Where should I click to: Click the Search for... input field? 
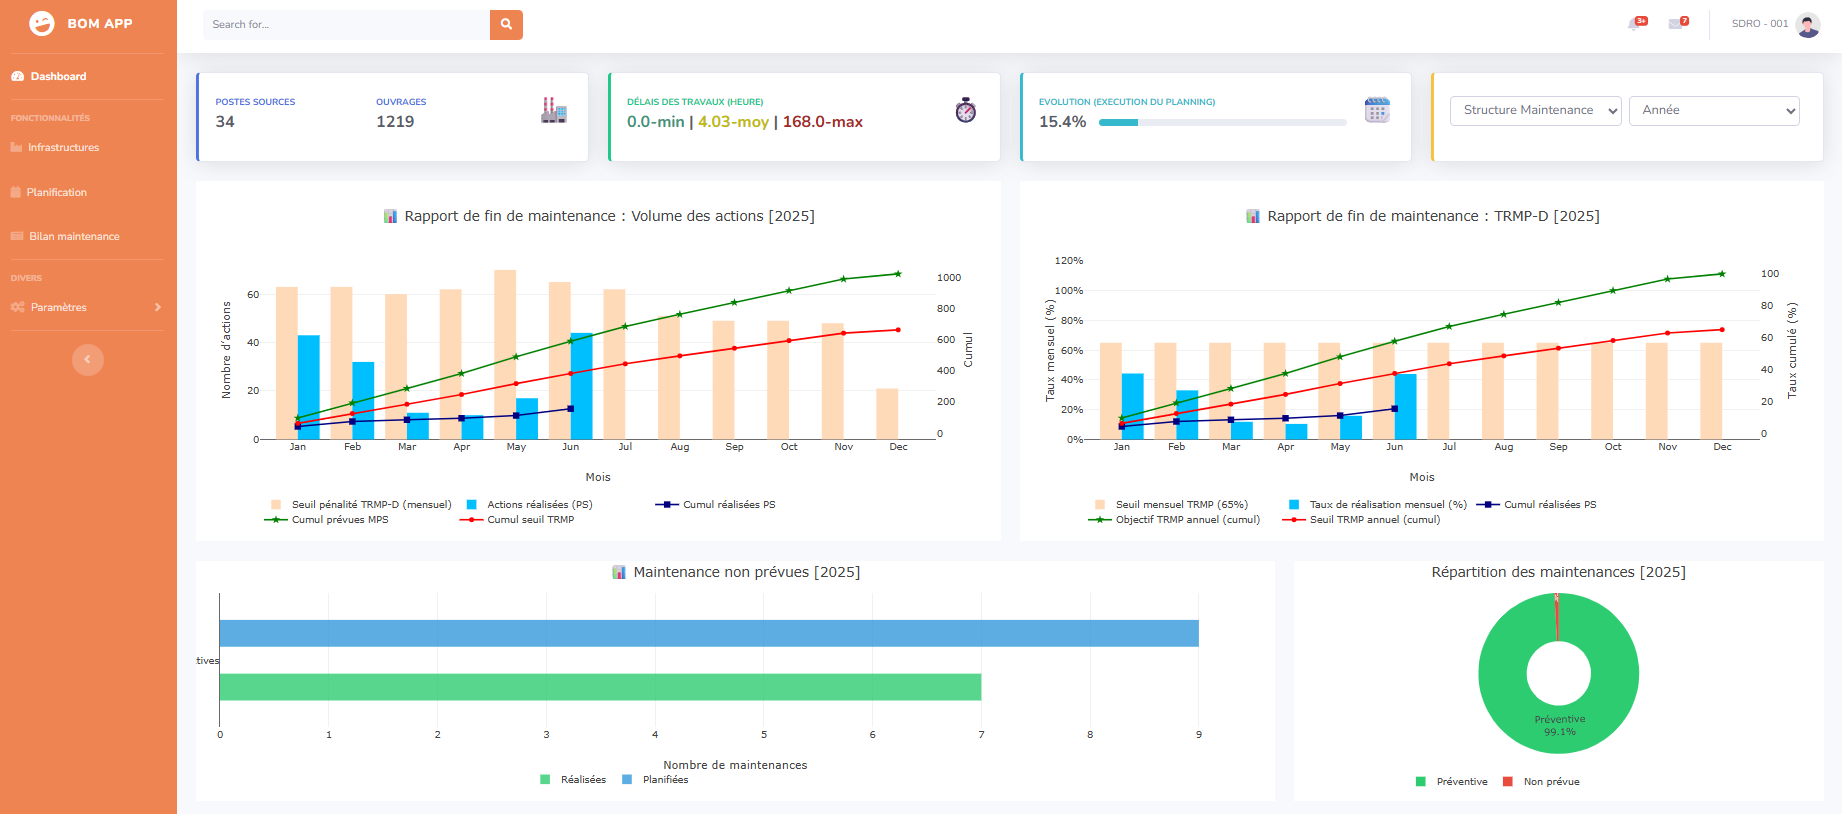[x=346, y=24]
